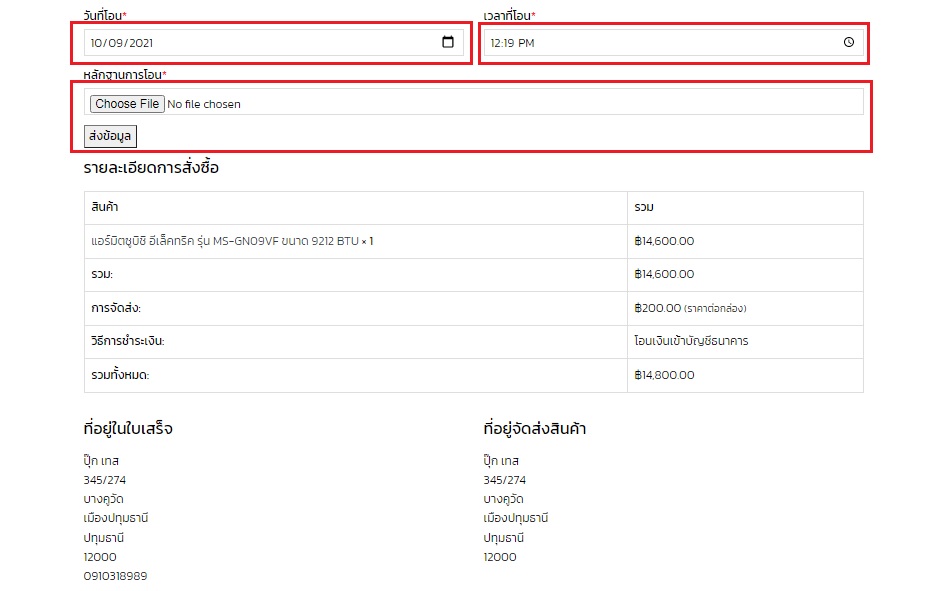Click the 'No file chosen' text
The image size is (935, 591).
coord(204,104)
